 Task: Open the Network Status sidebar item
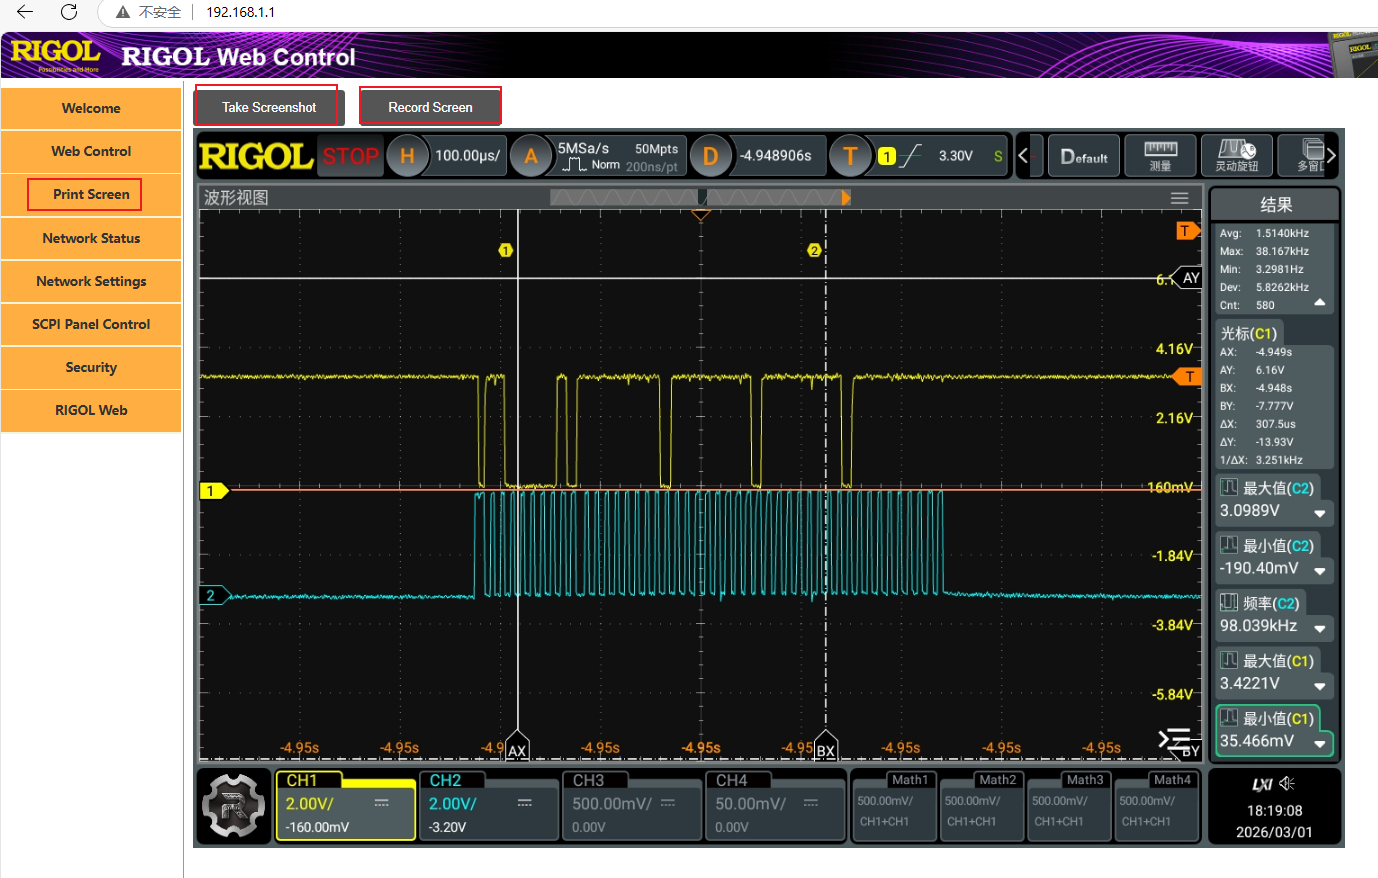[91, 238]
